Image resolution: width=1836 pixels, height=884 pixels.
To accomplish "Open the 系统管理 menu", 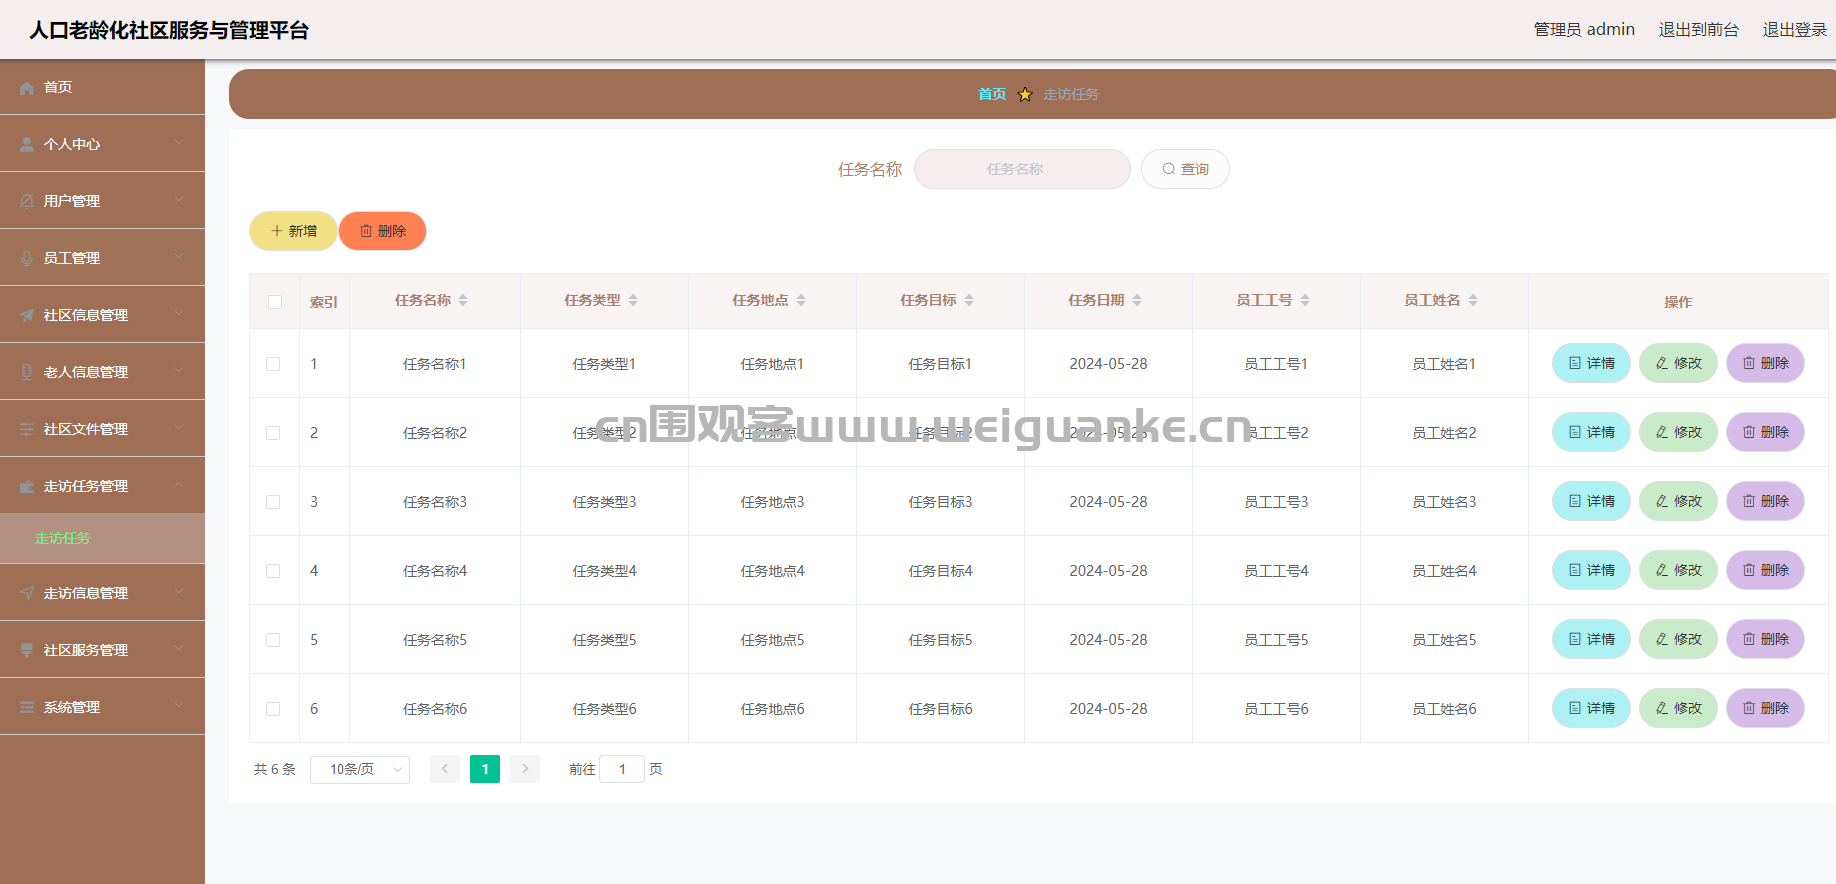I will [102, 707].
